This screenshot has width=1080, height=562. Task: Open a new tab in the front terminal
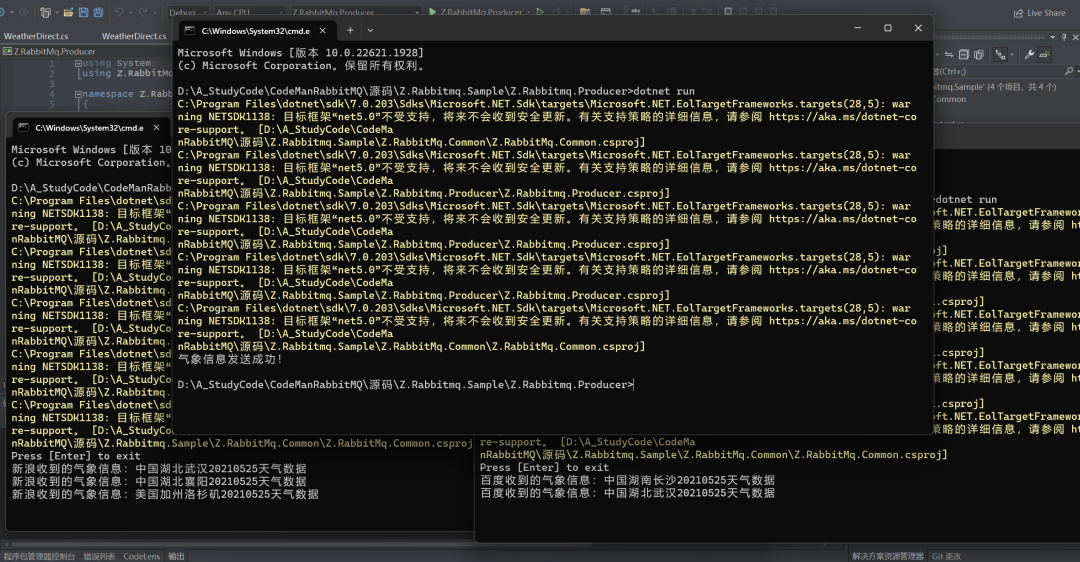pos(350,30)
